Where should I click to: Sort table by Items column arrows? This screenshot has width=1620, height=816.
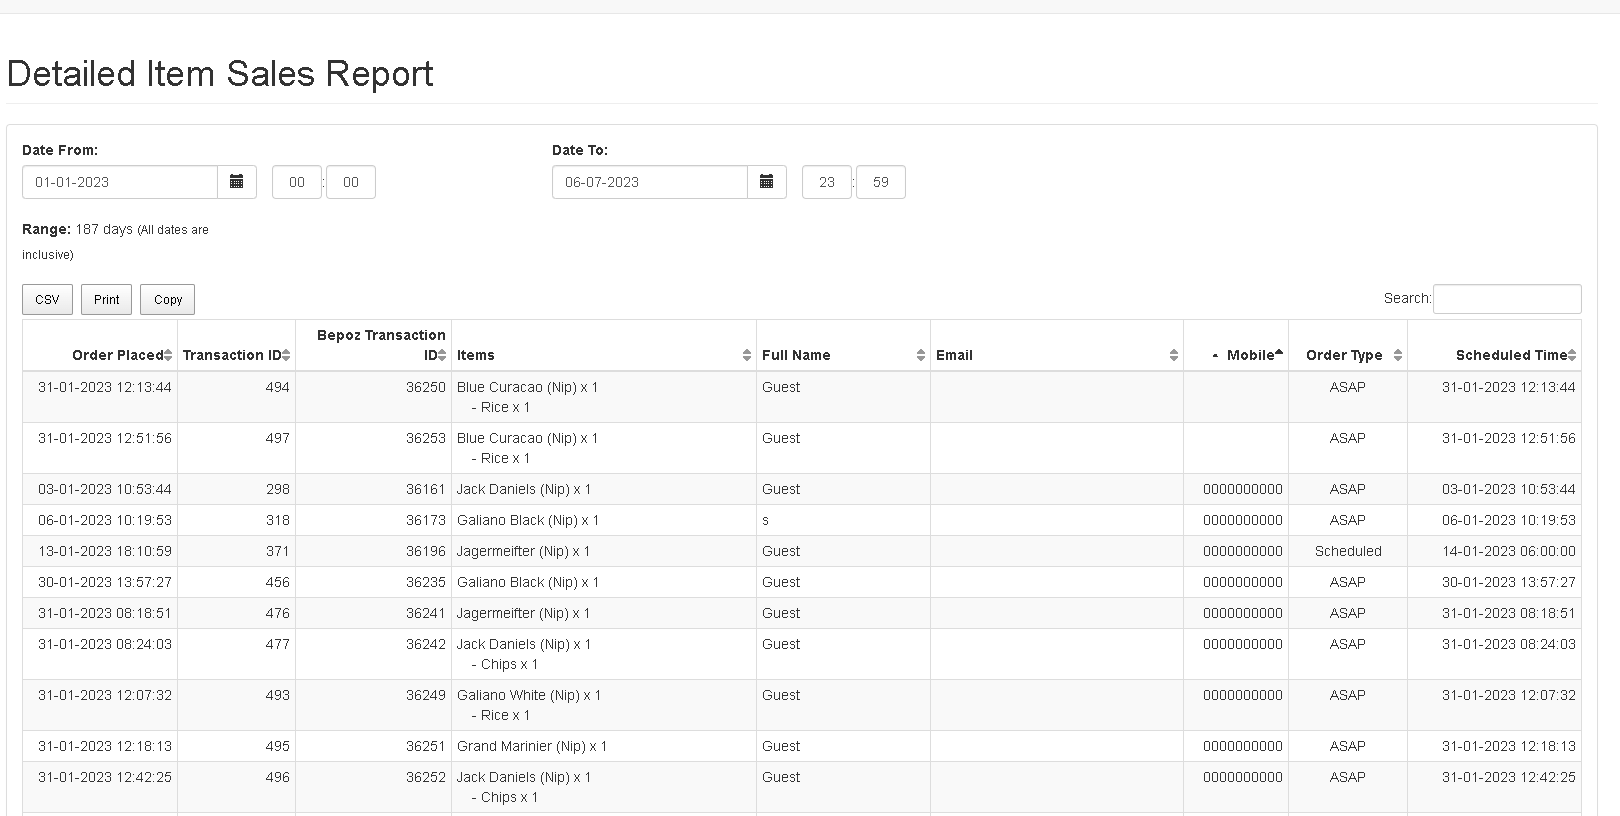click(746, 355)
